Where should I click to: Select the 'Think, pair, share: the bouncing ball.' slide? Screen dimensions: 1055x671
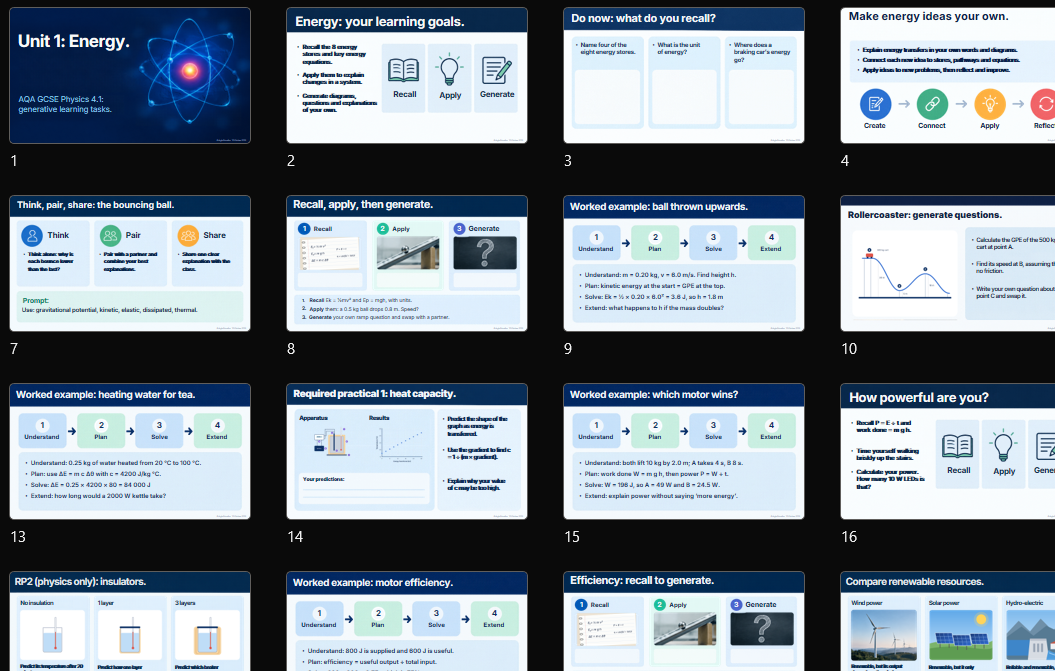tap(130, 263)
